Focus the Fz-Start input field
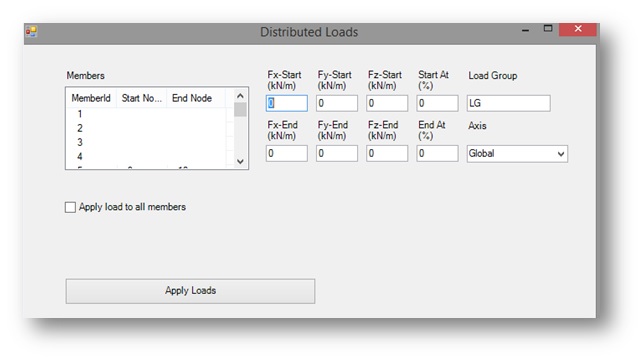The height and width of the screenshot is (361, 643). [387, 103]
